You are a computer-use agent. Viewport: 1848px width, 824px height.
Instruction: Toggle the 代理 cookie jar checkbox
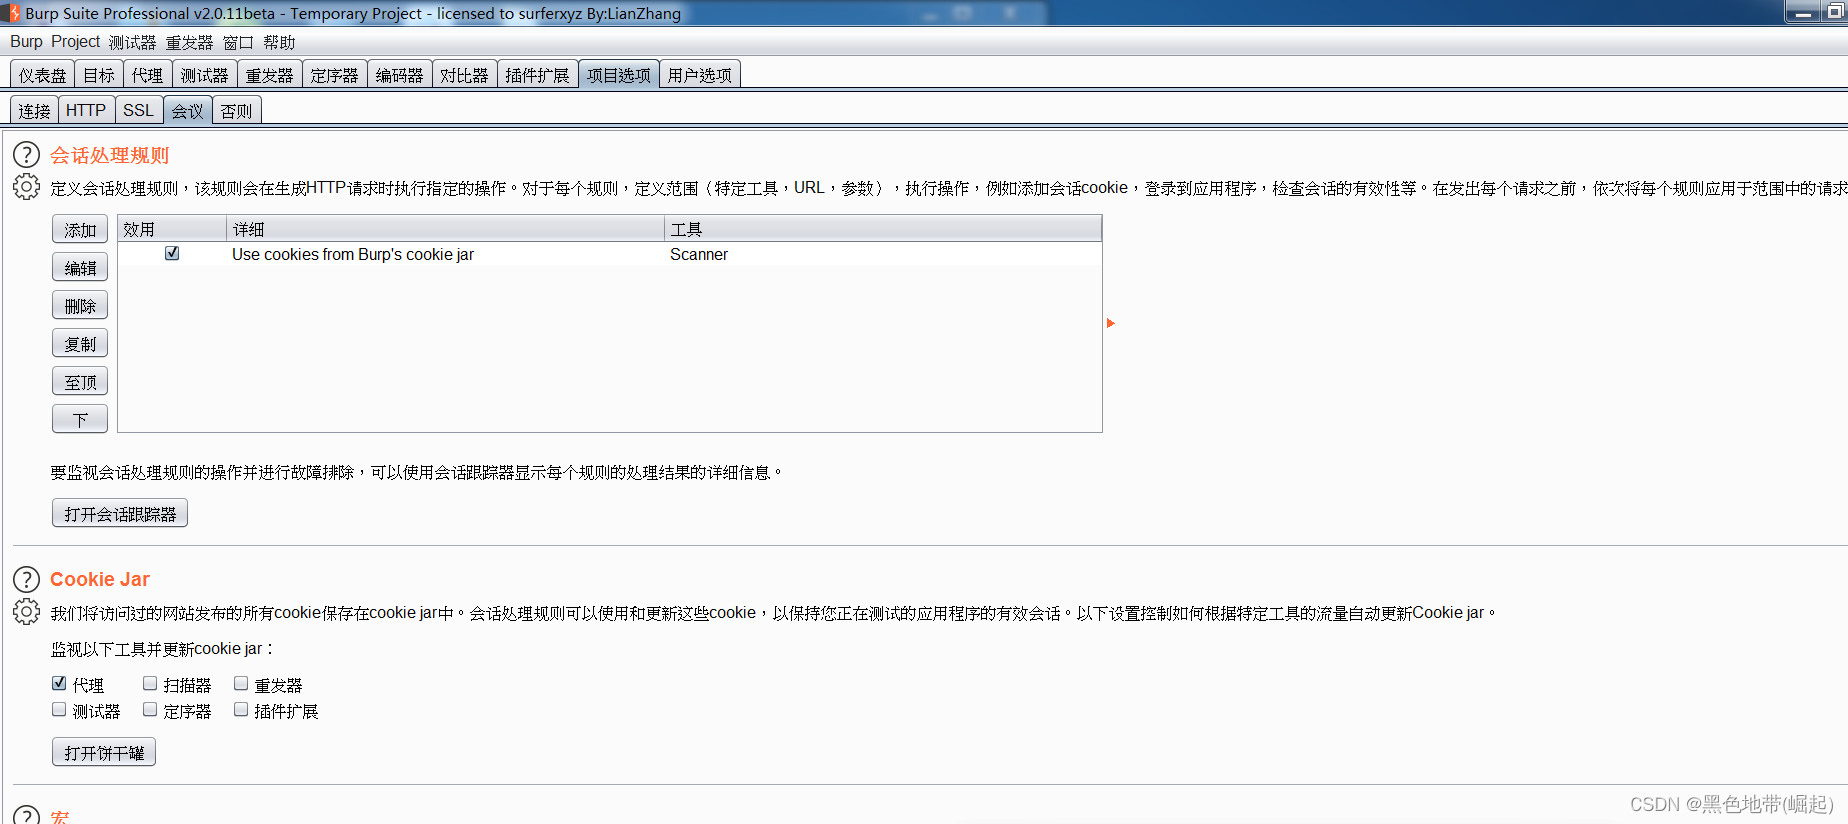coord(59,684)
